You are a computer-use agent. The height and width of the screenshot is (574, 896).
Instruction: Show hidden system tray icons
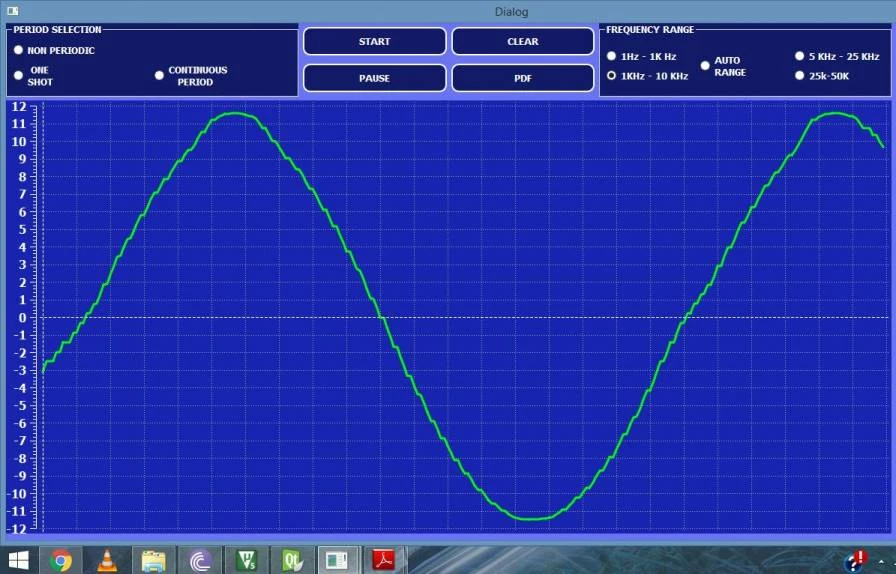tap(882, 563)
